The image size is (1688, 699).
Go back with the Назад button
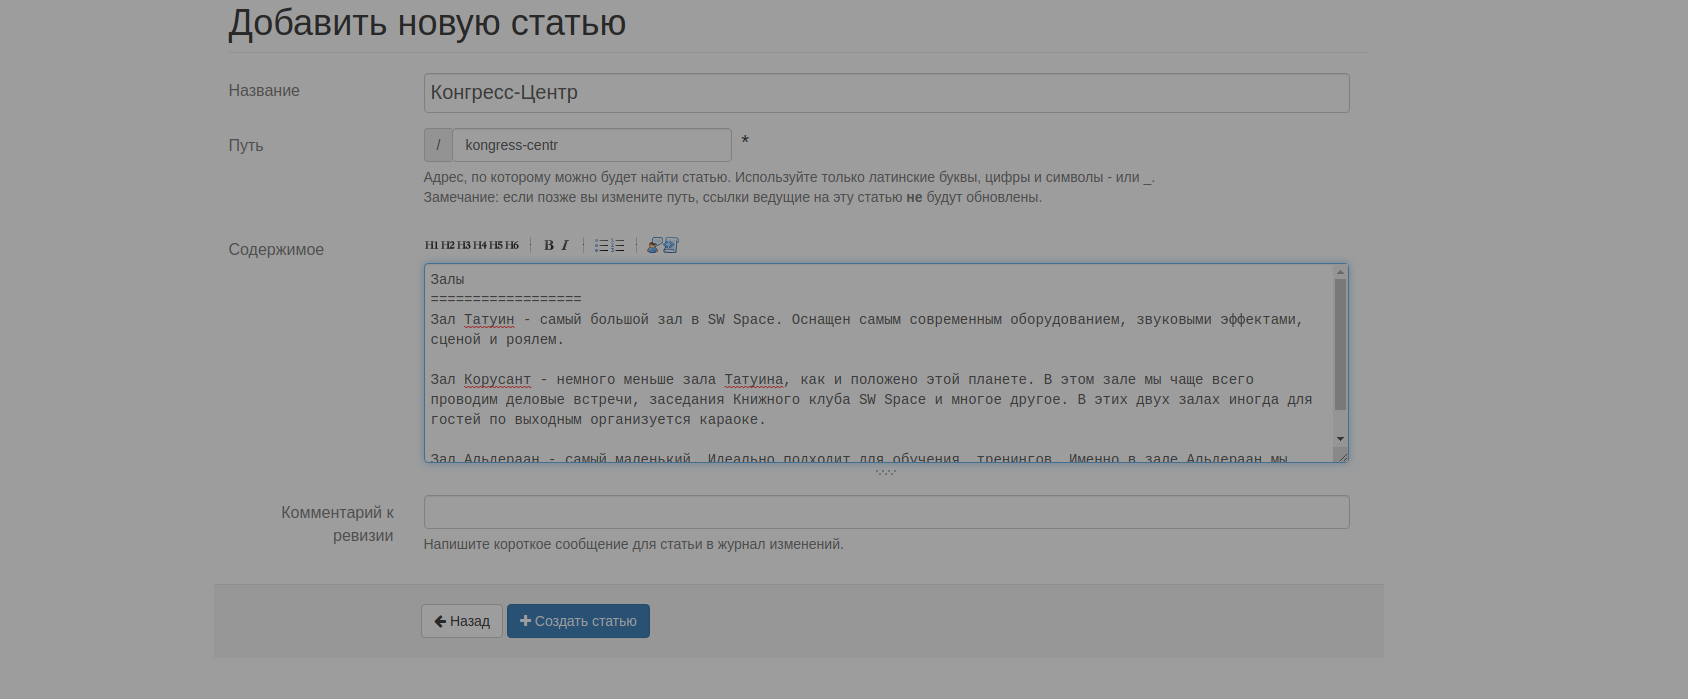click(x=461, y=621)
